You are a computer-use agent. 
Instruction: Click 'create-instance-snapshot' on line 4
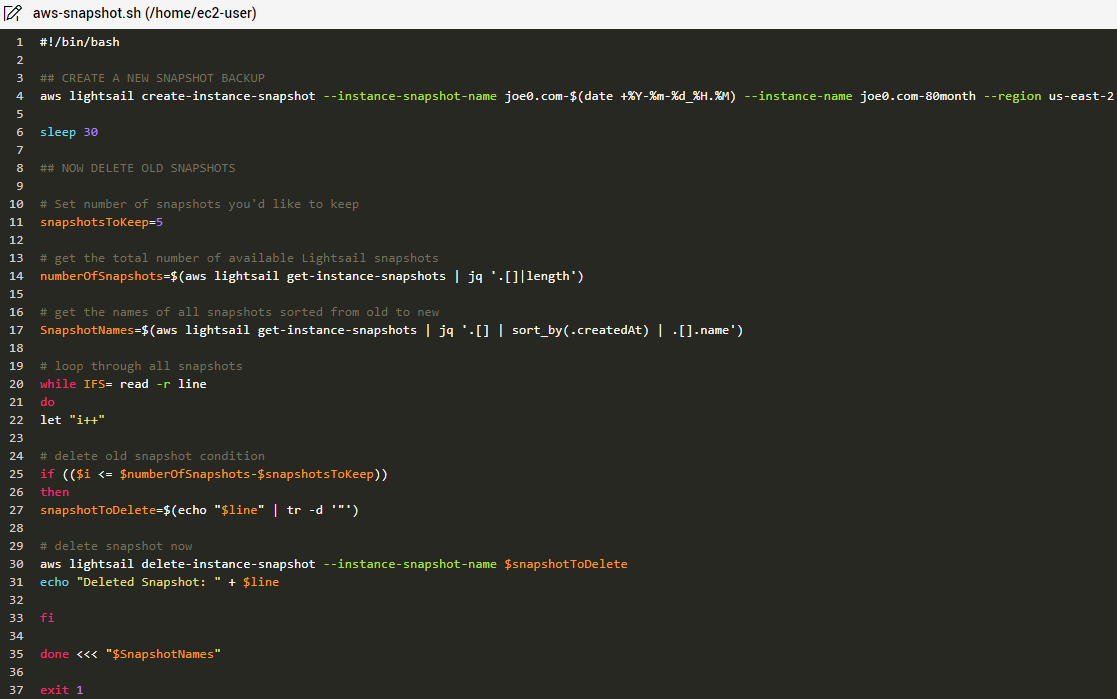pos(228,96)
